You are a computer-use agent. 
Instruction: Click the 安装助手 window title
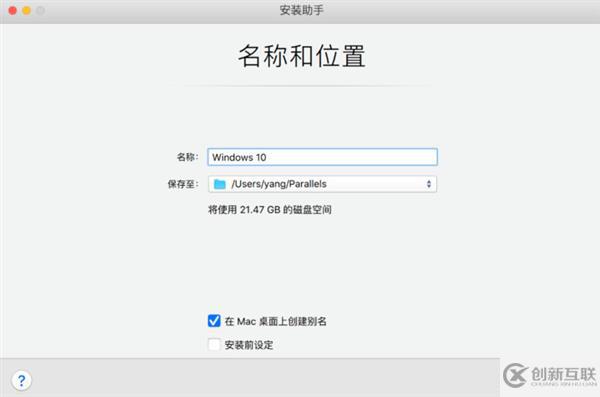tap(302, 10)
